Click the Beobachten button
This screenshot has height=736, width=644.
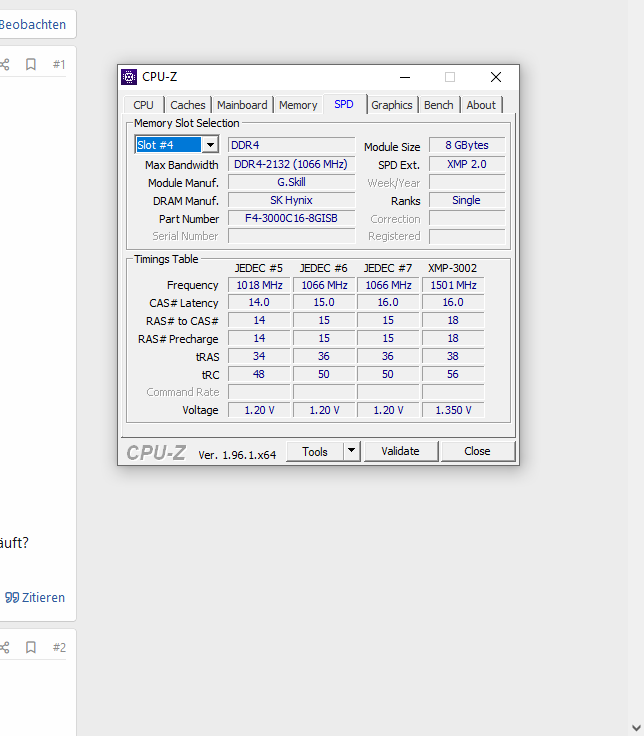coord(32,24)
